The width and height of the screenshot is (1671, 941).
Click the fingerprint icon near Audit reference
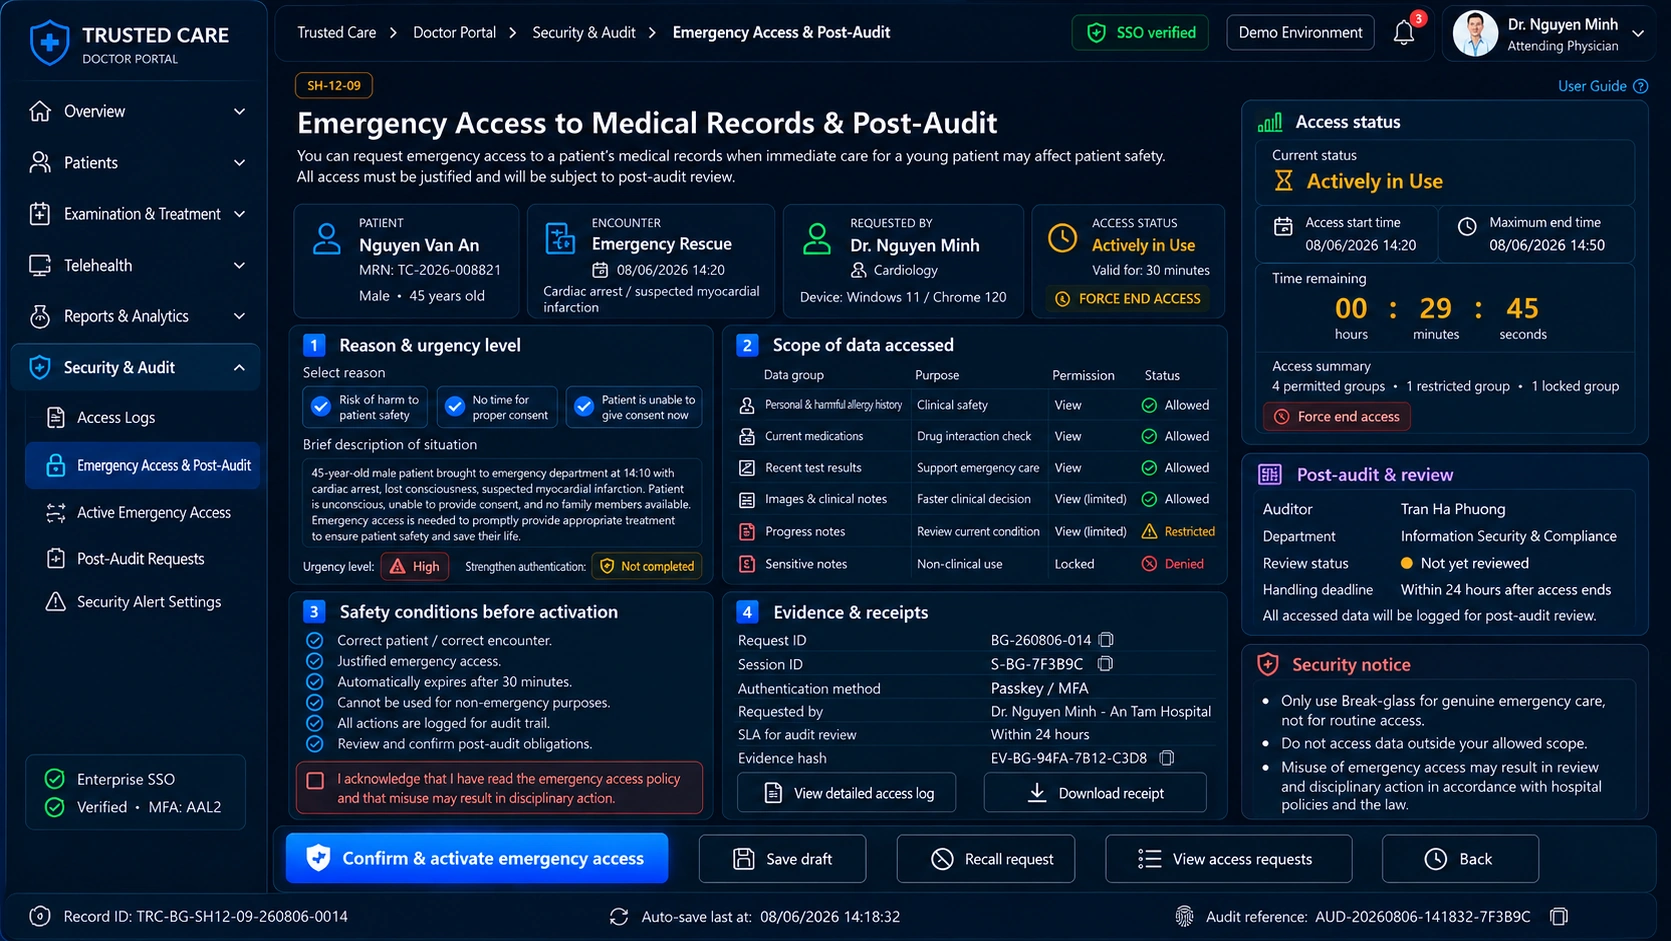point(1184,916)
